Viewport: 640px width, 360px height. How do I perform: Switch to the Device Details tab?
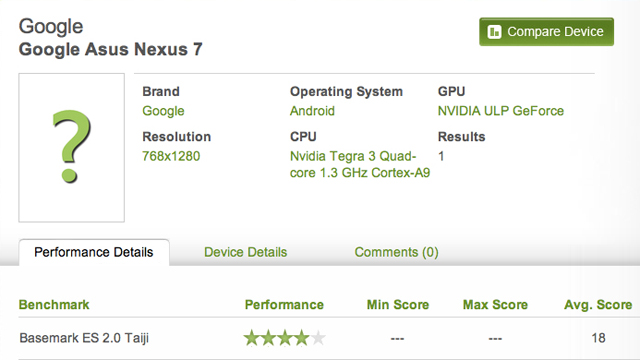[x=246, y=252]
